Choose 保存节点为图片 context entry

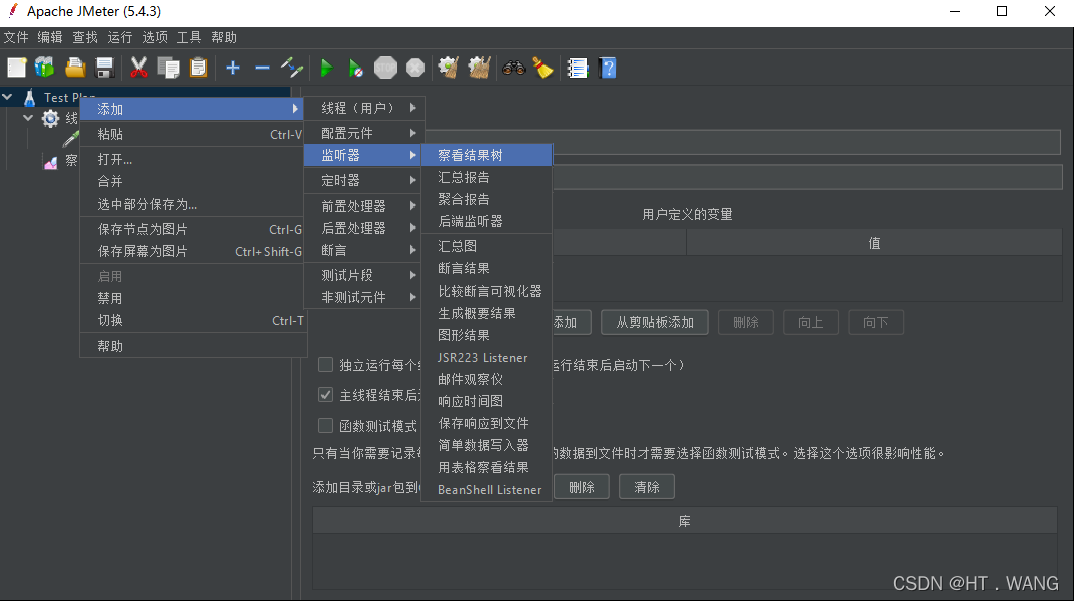(x=193, y=229)
